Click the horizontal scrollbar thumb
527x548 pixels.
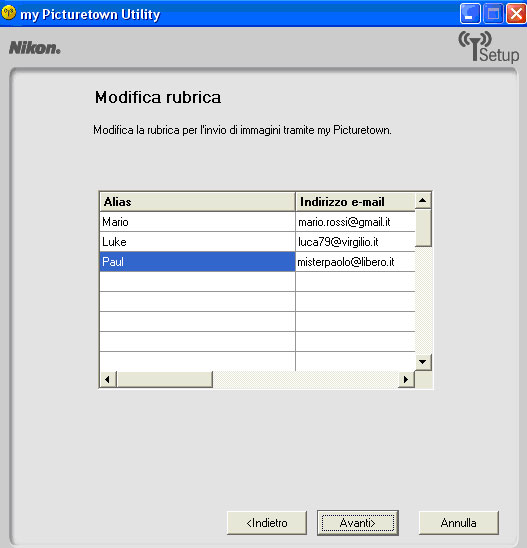[165, 380]
